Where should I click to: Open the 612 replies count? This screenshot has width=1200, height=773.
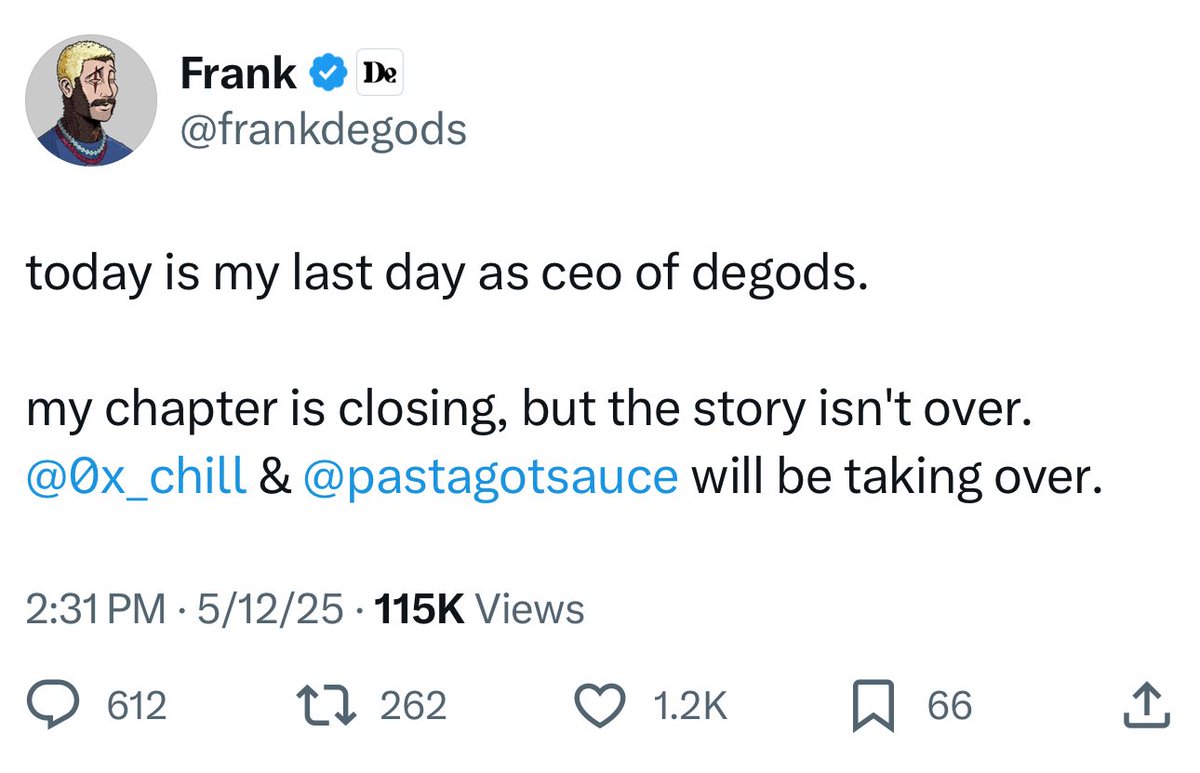point(137,705)
